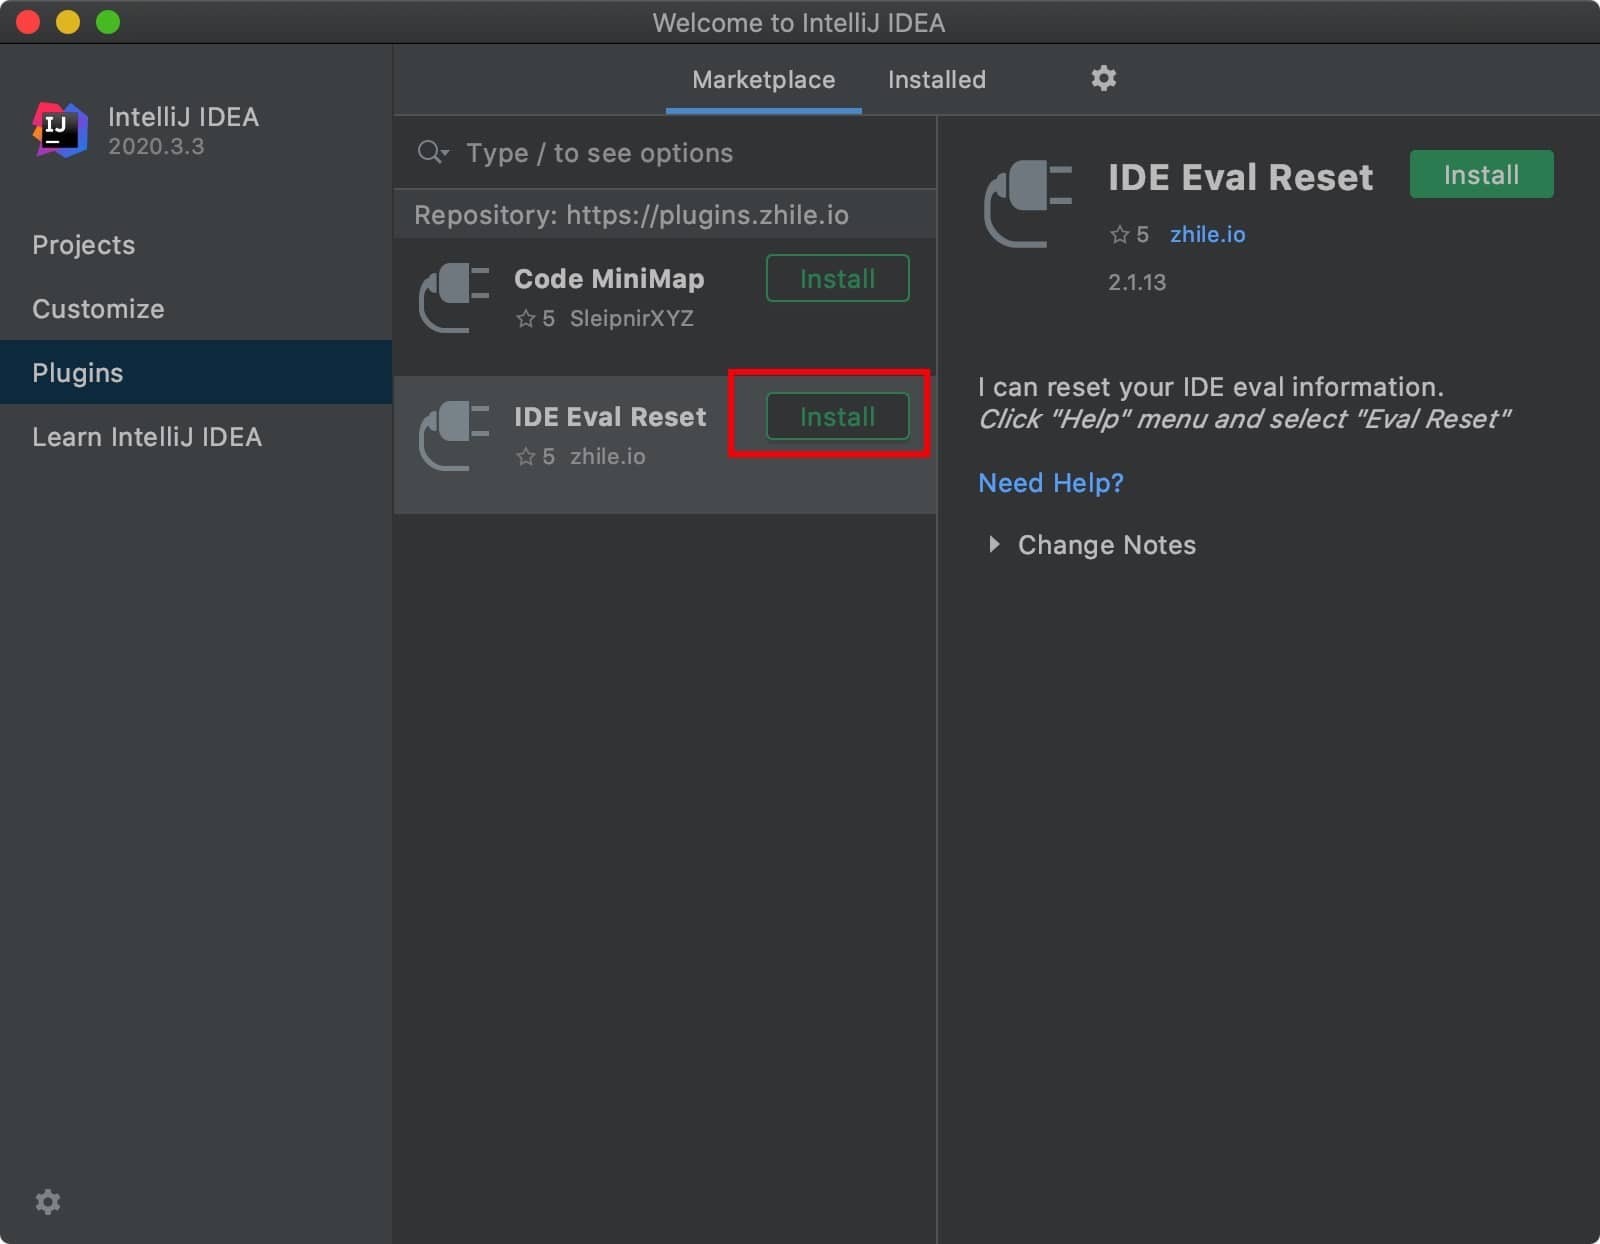Select the Marketplace tab

click(763, 80)
